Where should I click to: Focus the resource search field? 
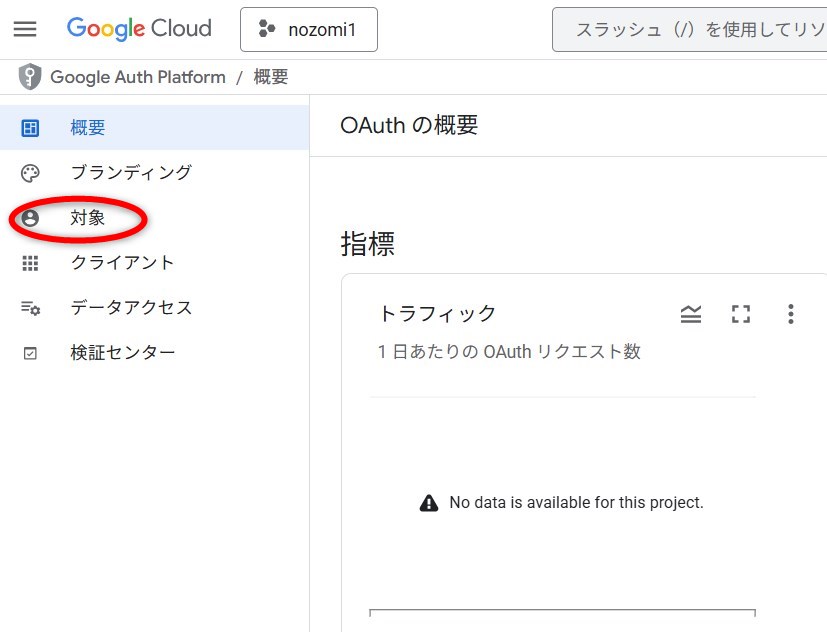[x=690, y=30]
